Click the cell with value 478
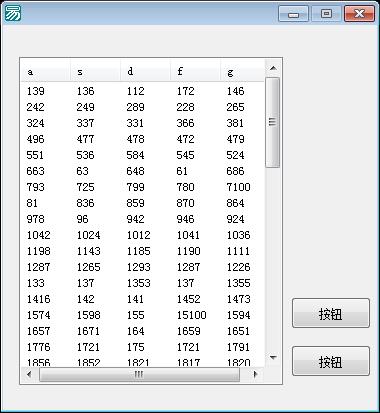This screenshot has height=413, width=380. (135, 139)
